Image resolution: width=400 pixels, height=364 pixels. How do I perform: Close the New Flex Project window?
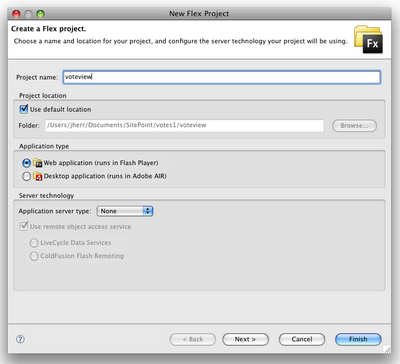point(16,14)
